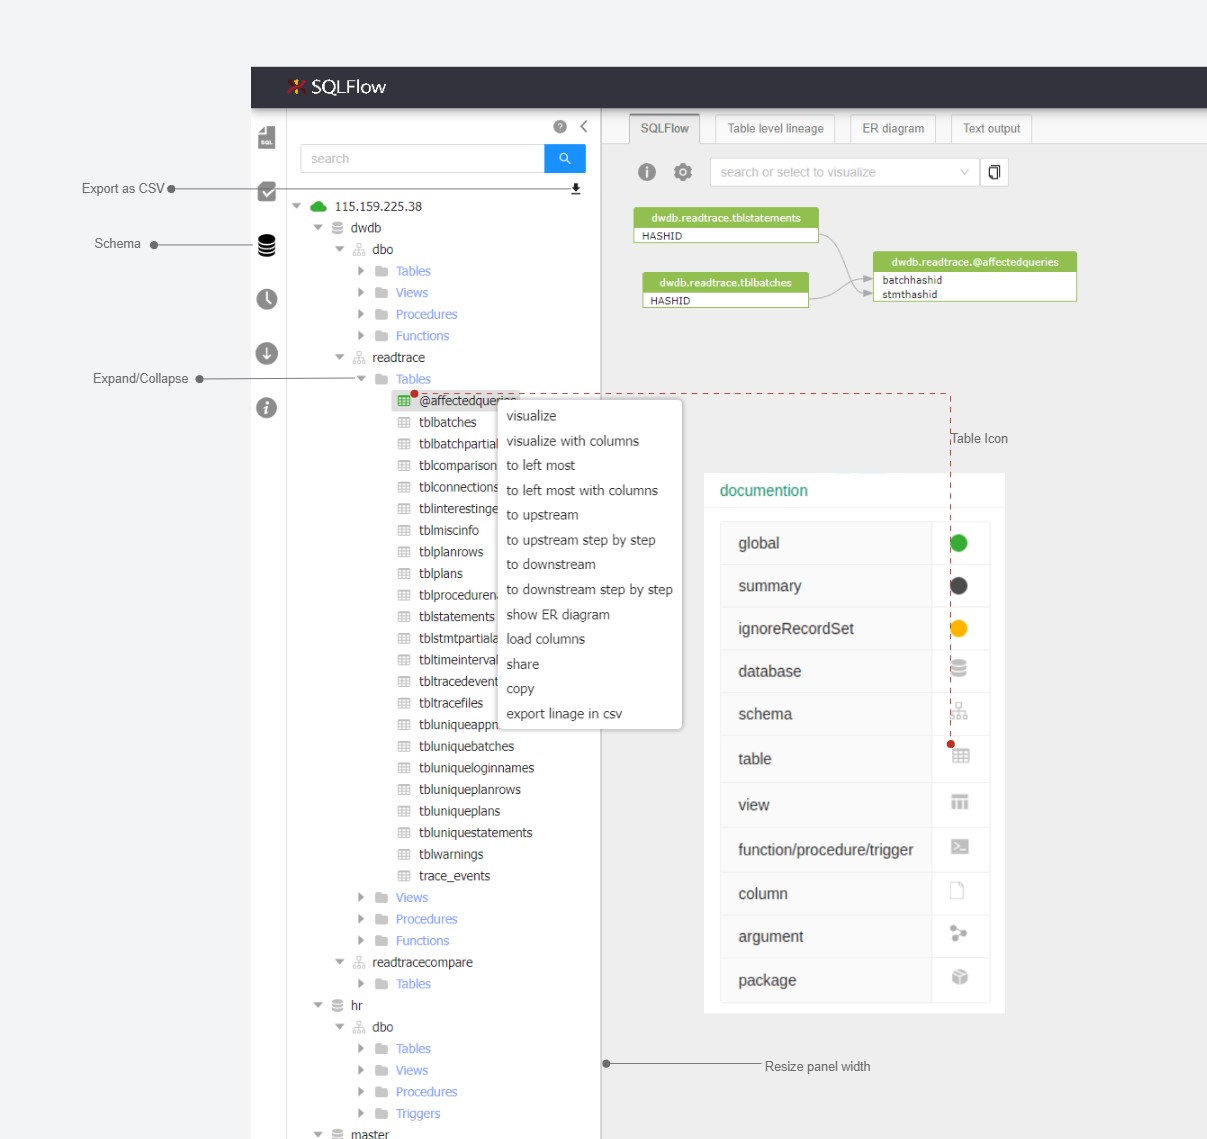Click the function/procedure/trigger terminal icon
1207x1139 pixels.
(x=959, y=847)
